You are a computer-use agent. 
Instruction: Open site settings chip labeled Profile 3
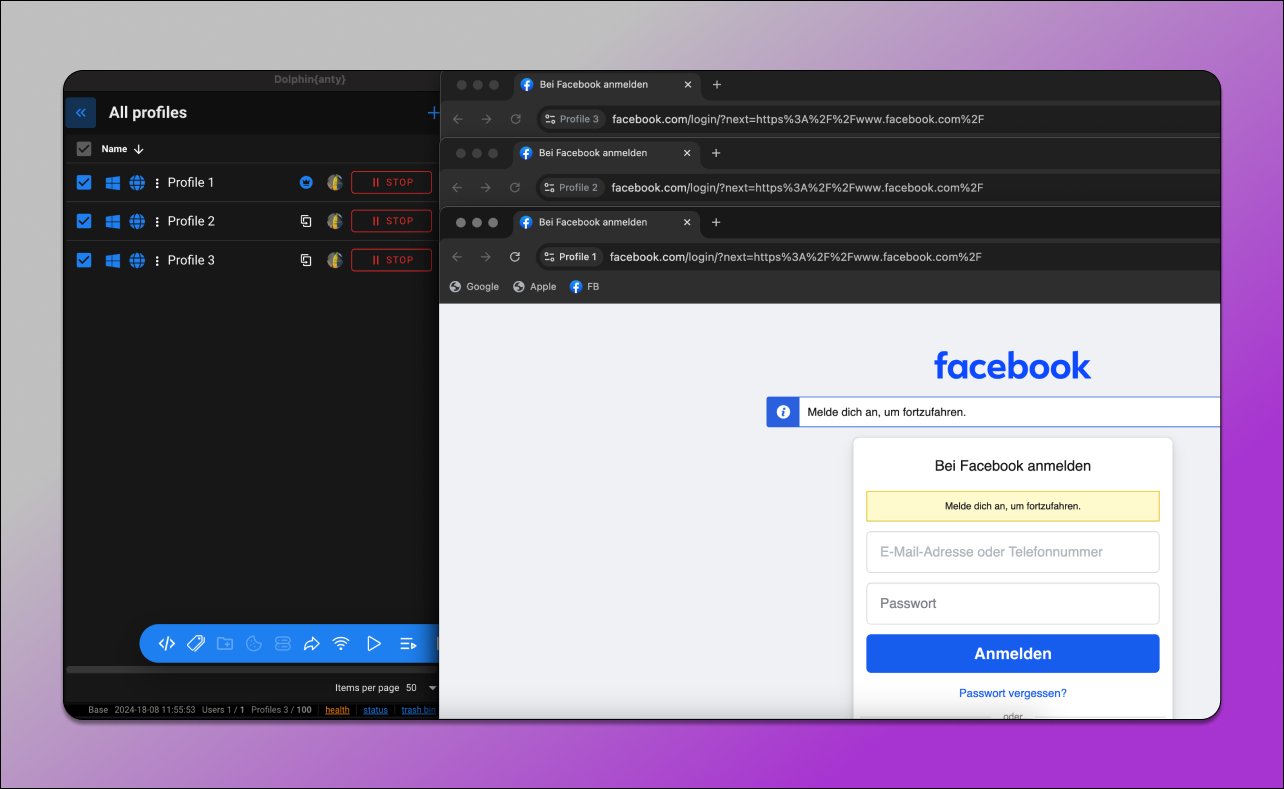[572, 119]
